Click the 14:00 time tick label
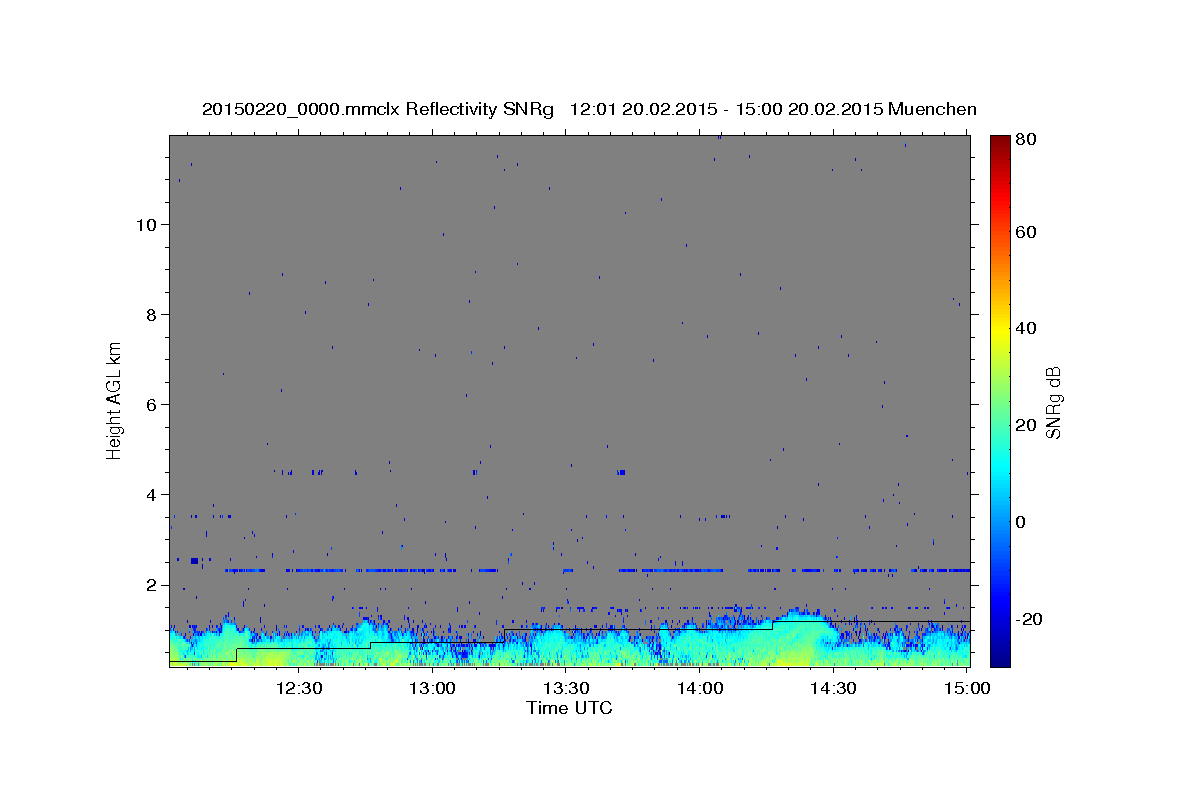1200x800 pixels. pyautogui.click(x=700, y=688)
